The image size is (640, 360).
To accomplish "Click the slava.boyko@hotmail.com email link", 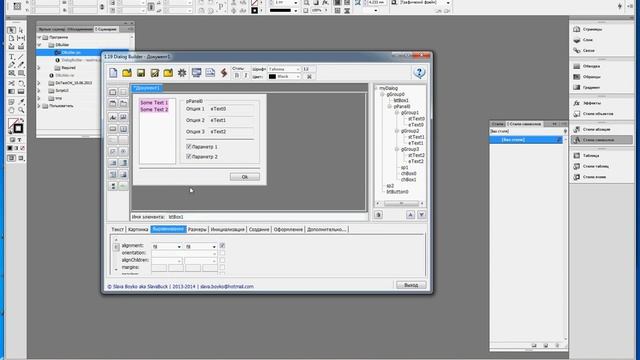I will pos(227,287).
